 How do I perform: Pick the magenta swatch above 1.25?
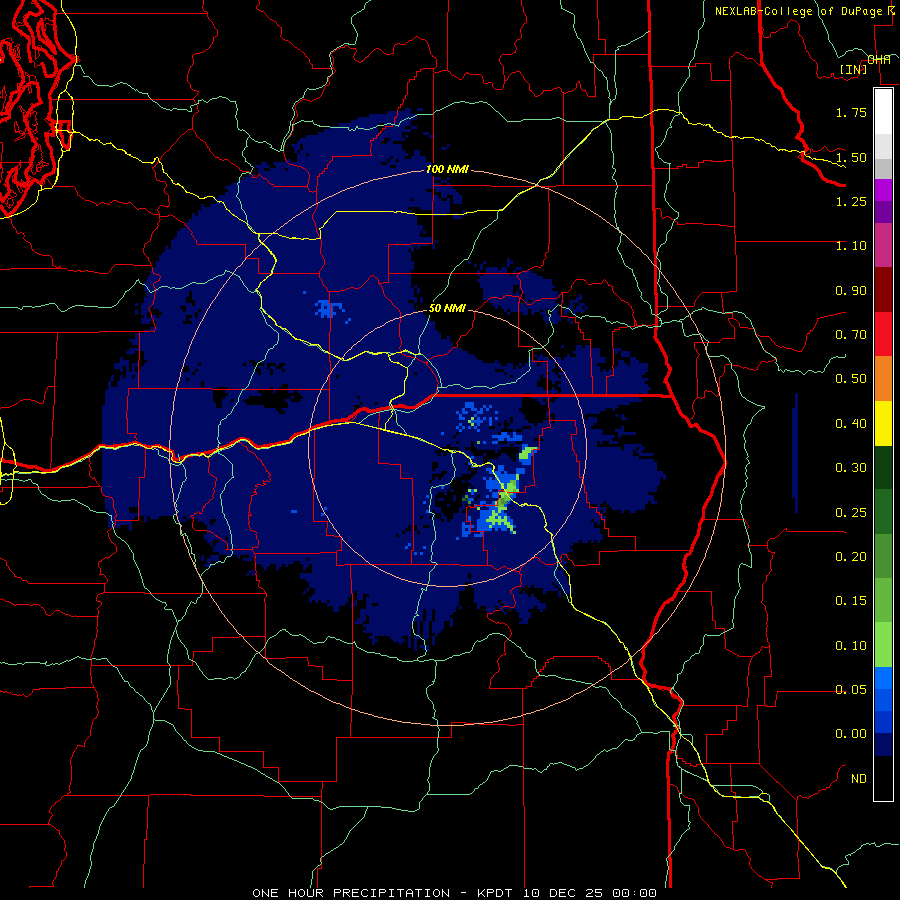883,190
